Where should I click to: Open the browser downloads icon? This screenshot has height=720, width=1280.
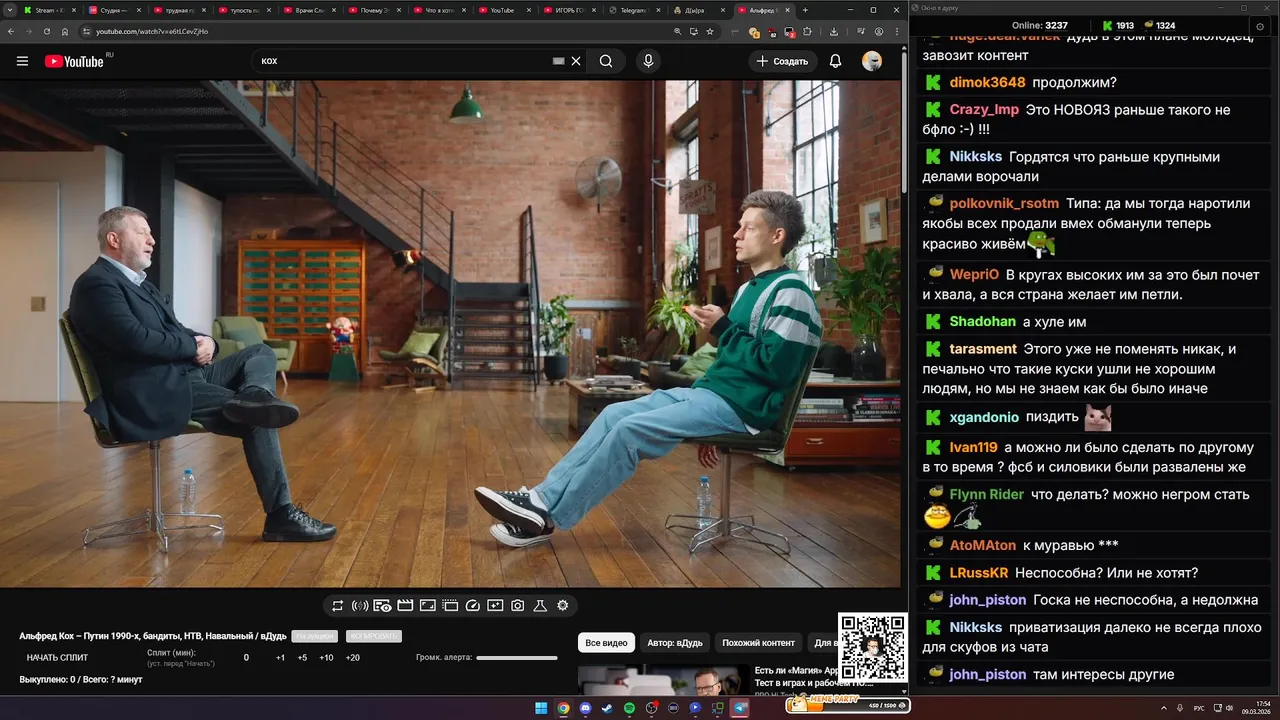tap(834, 31)
